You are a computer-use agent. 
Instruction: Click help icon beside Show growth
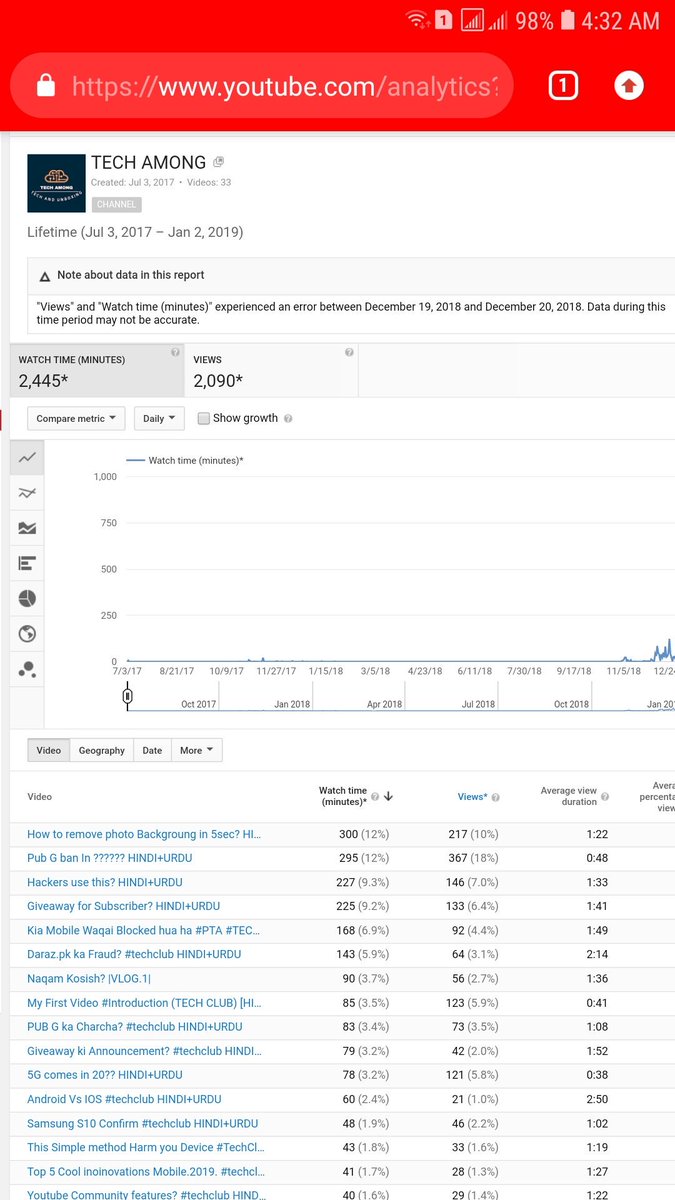(288, 419)
